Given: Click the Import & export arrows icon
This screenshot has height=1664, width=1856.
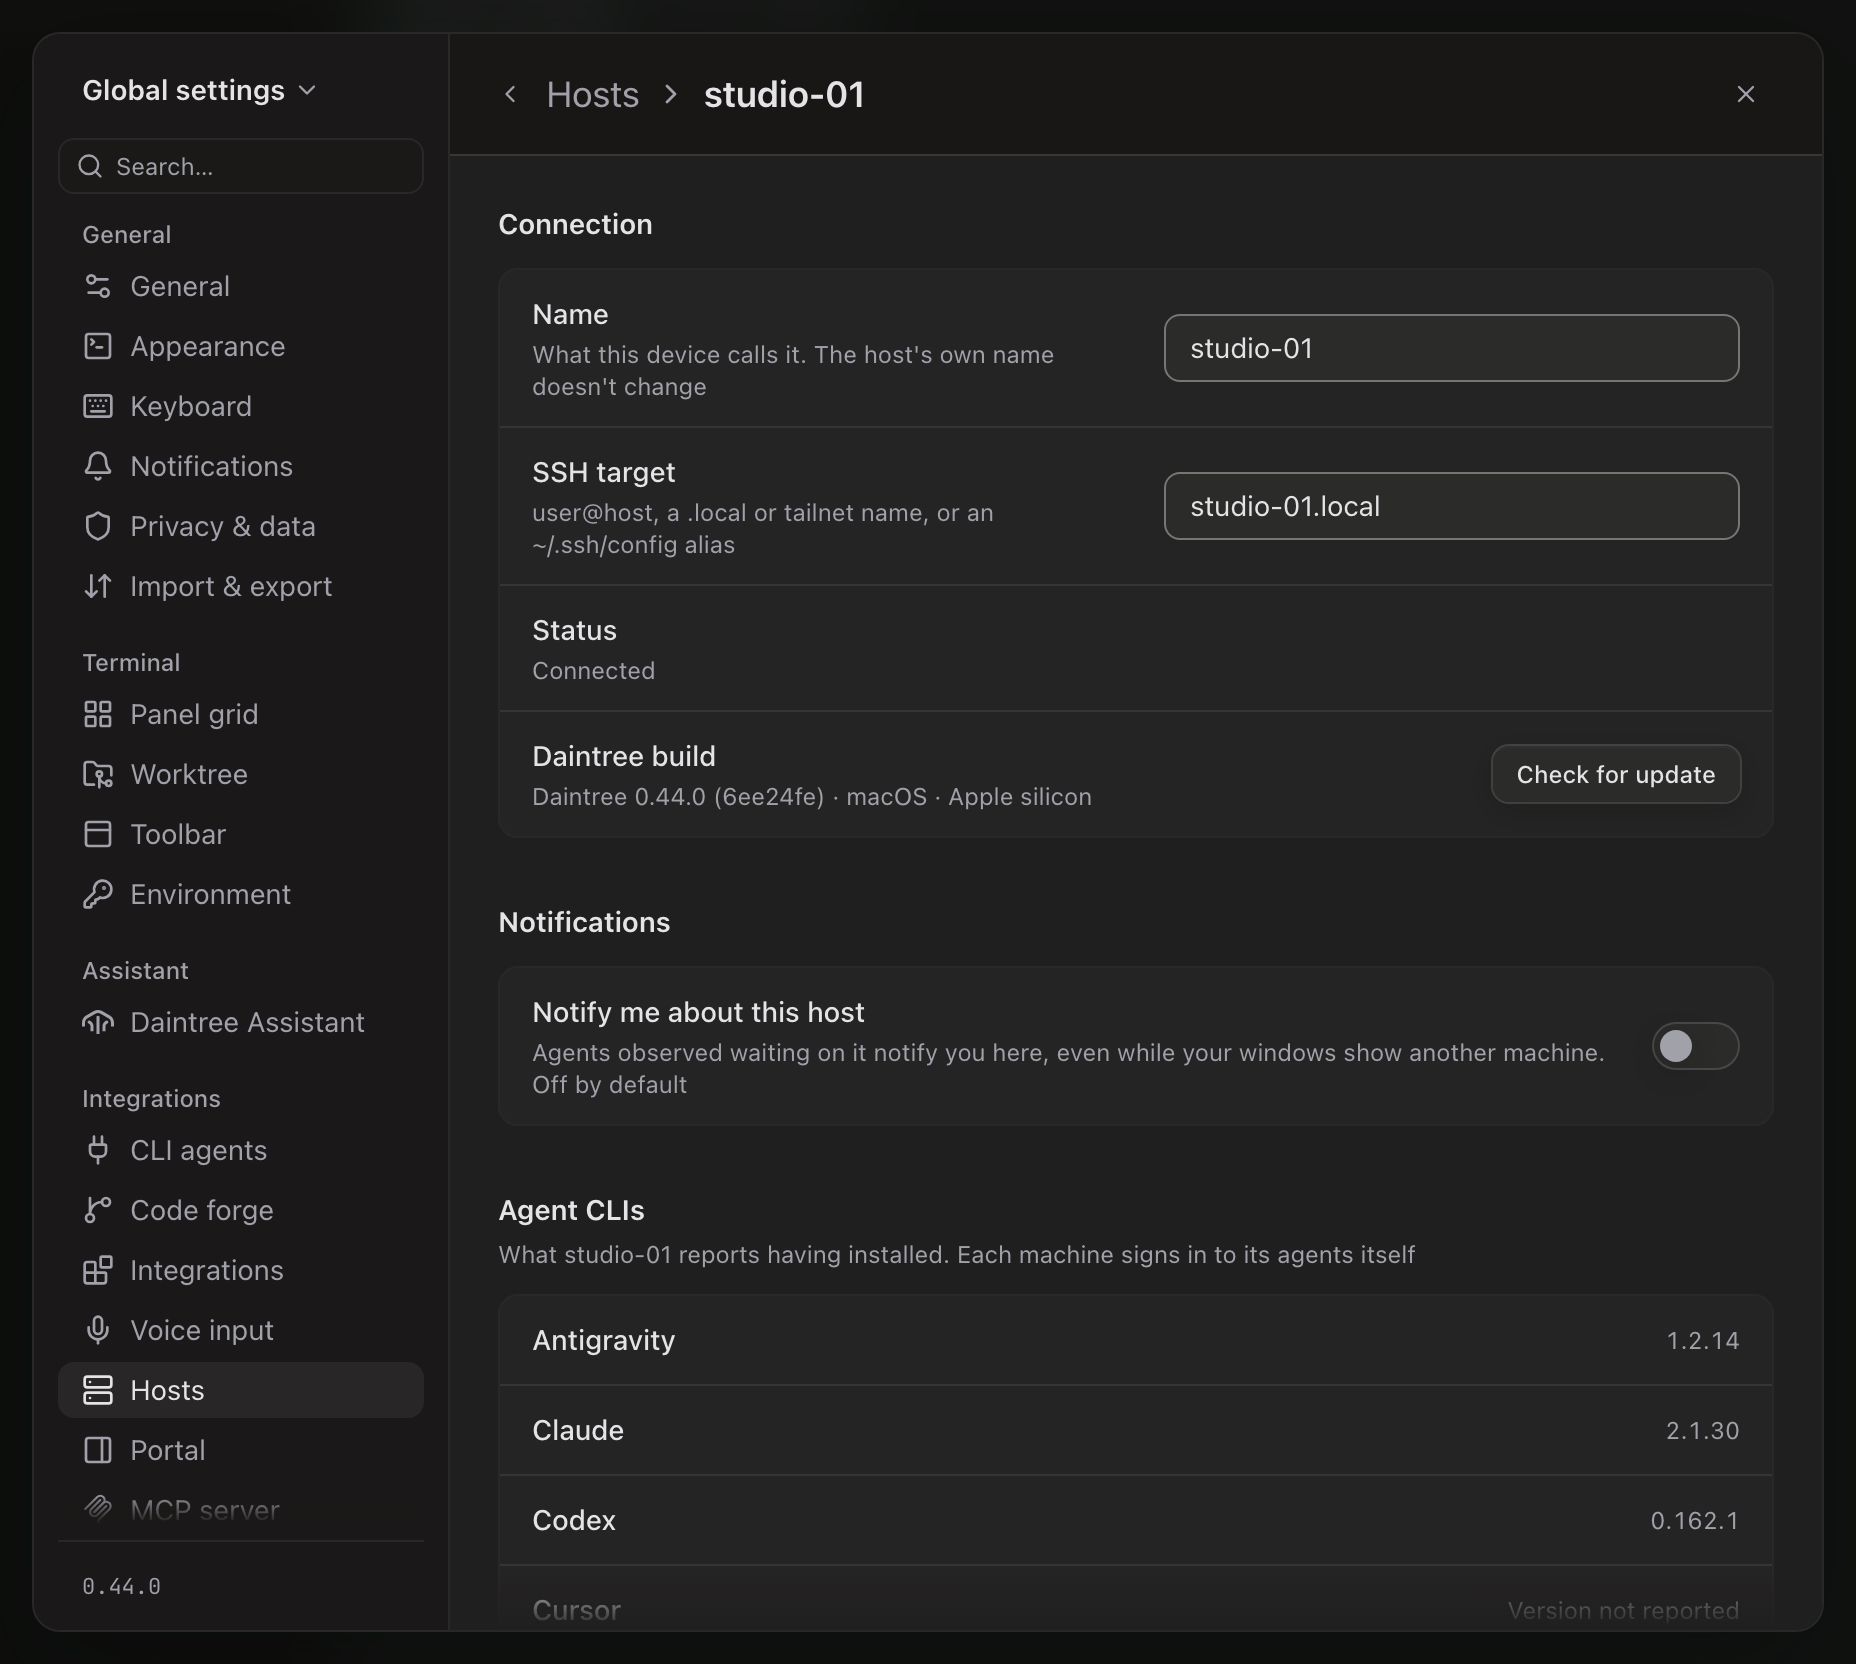Looking at the screenshot, I should click(x=97, y=586).
